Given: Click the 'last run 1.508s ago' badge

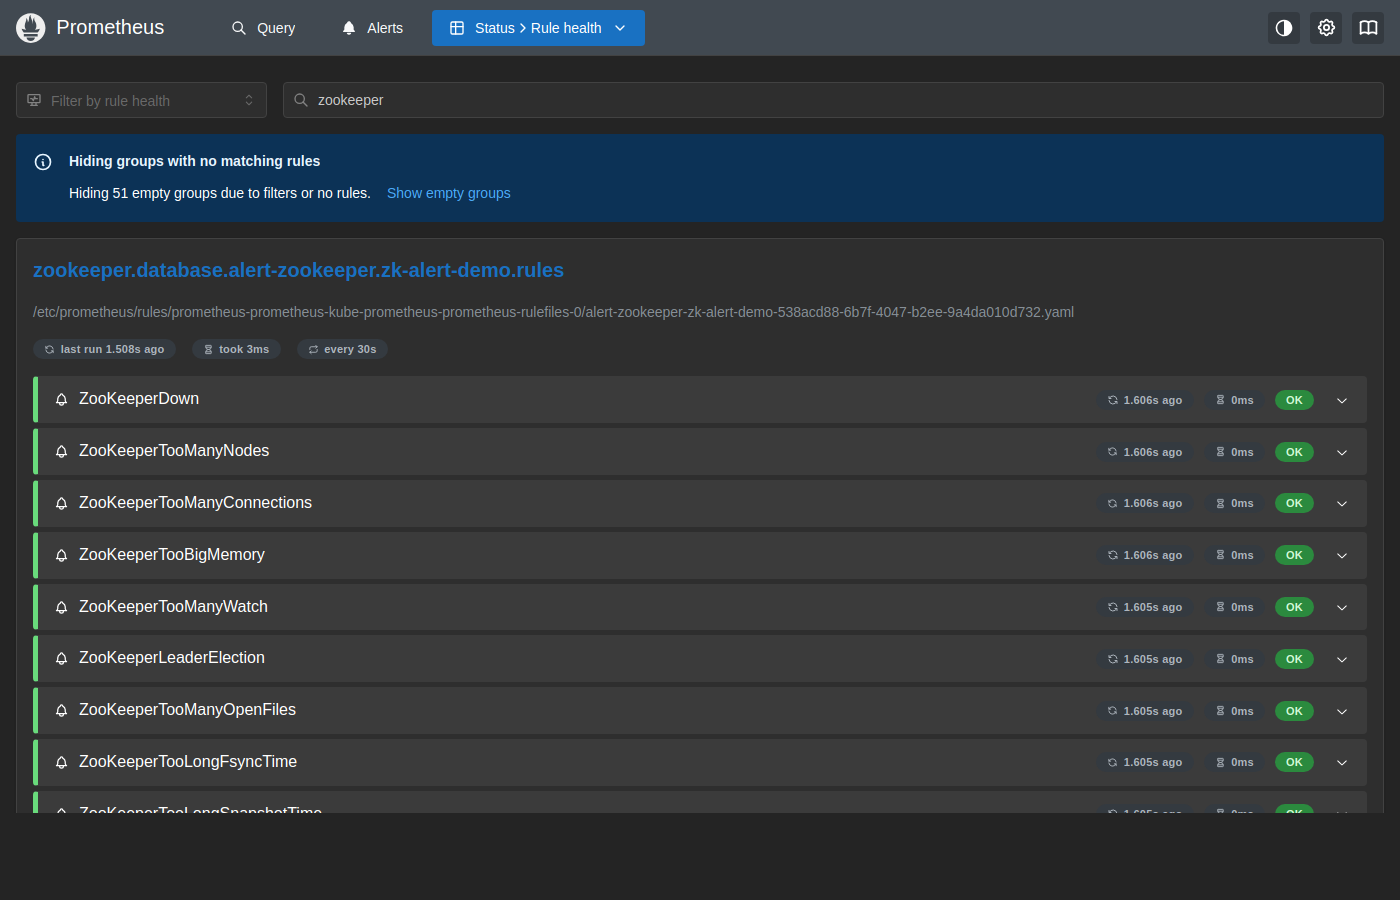Looking at the screenshot, I should (104, 349).
